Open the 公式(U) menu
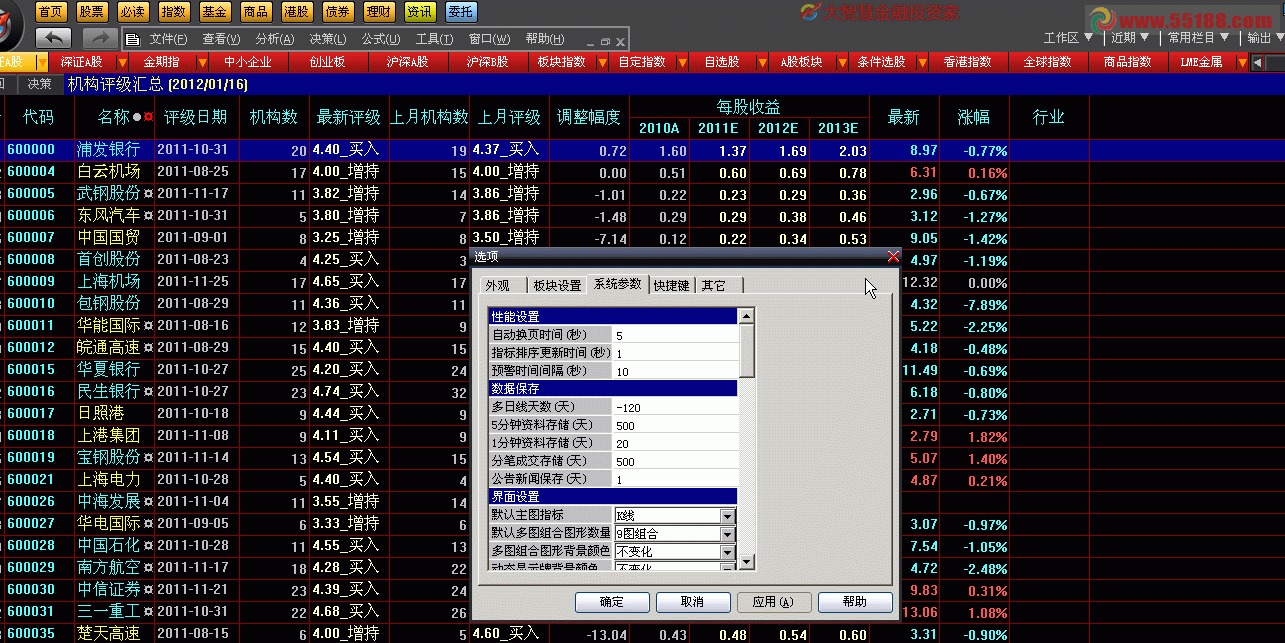Screen dimensions: 1285x643 (381, 40)
